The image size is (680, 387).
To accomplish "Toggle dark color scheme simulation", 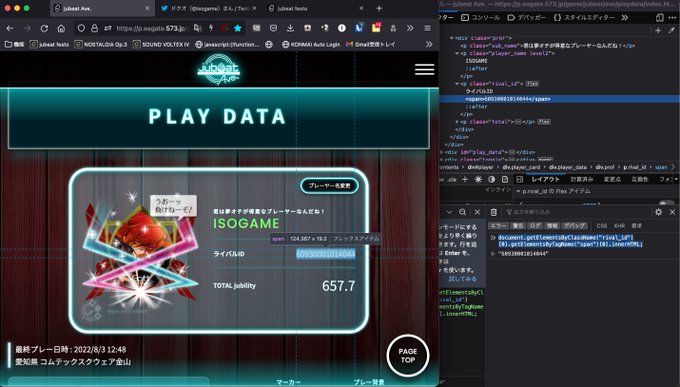I will 491,179.
